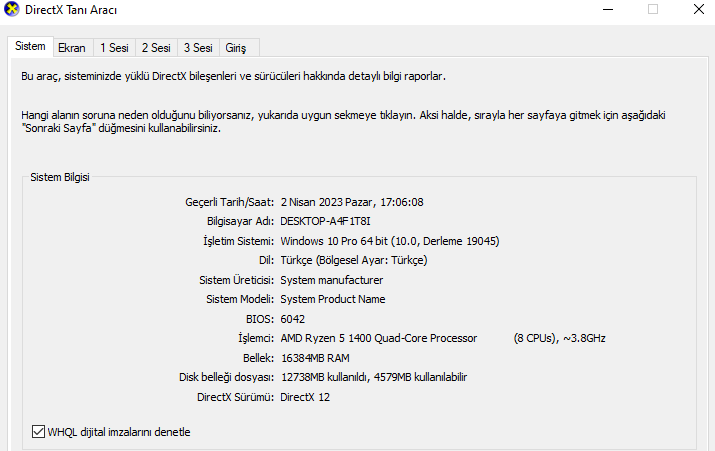Click the Sistem Bilgisi group label

60,177
